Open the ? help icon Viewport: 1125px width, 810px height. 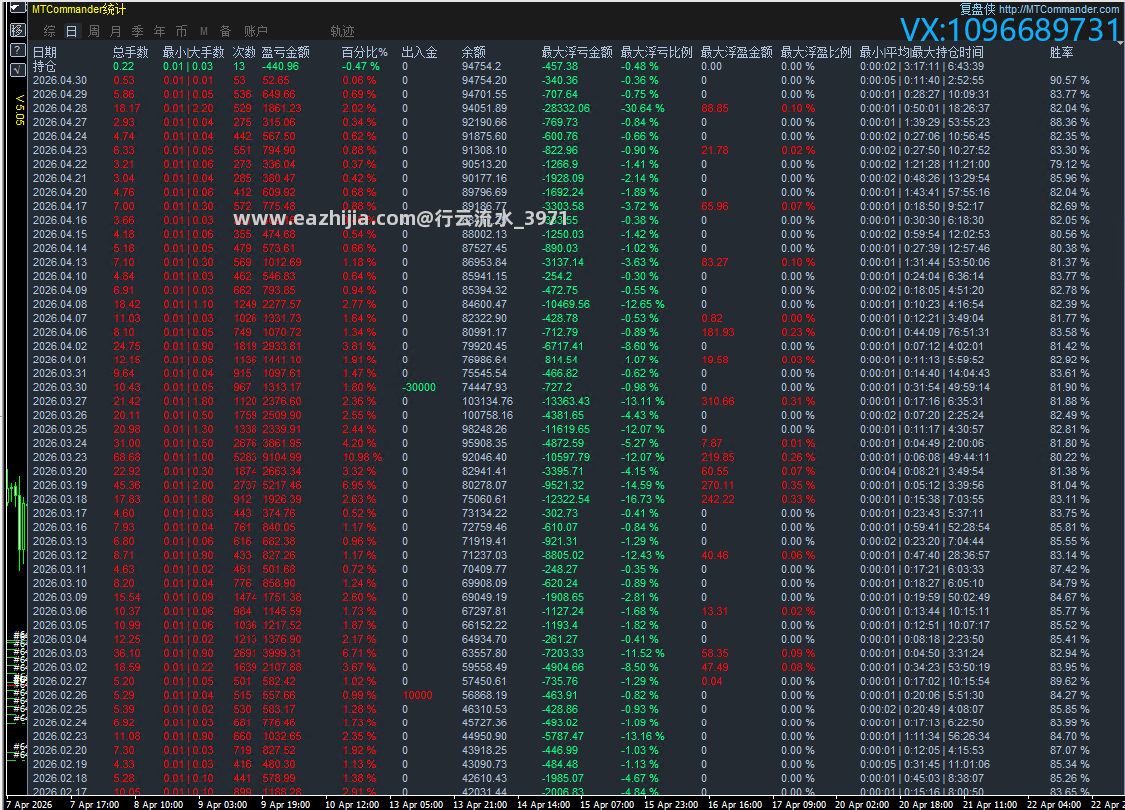click(x=18, y=50)
